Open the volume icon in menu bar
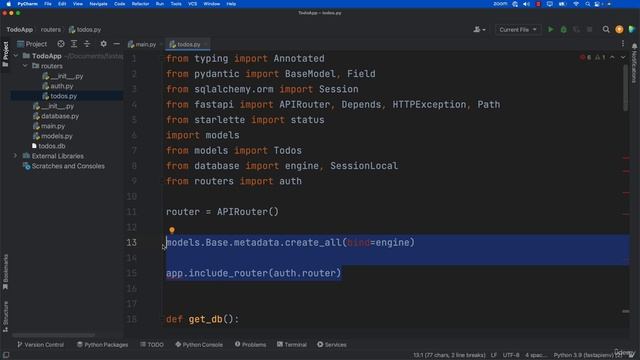Image resolution: width=640 pixels, height=360 pixels. coord(527,4)
